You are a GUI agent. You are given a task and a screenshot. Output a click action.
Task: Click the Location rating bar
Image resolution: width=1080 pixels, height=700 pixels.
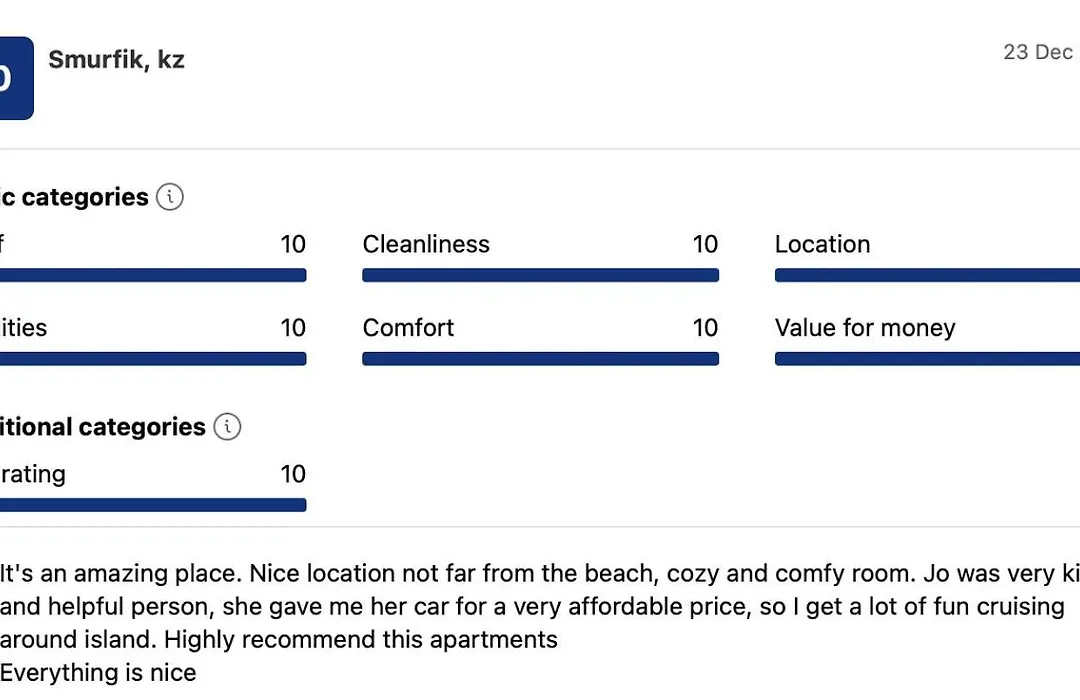[927, 276]
